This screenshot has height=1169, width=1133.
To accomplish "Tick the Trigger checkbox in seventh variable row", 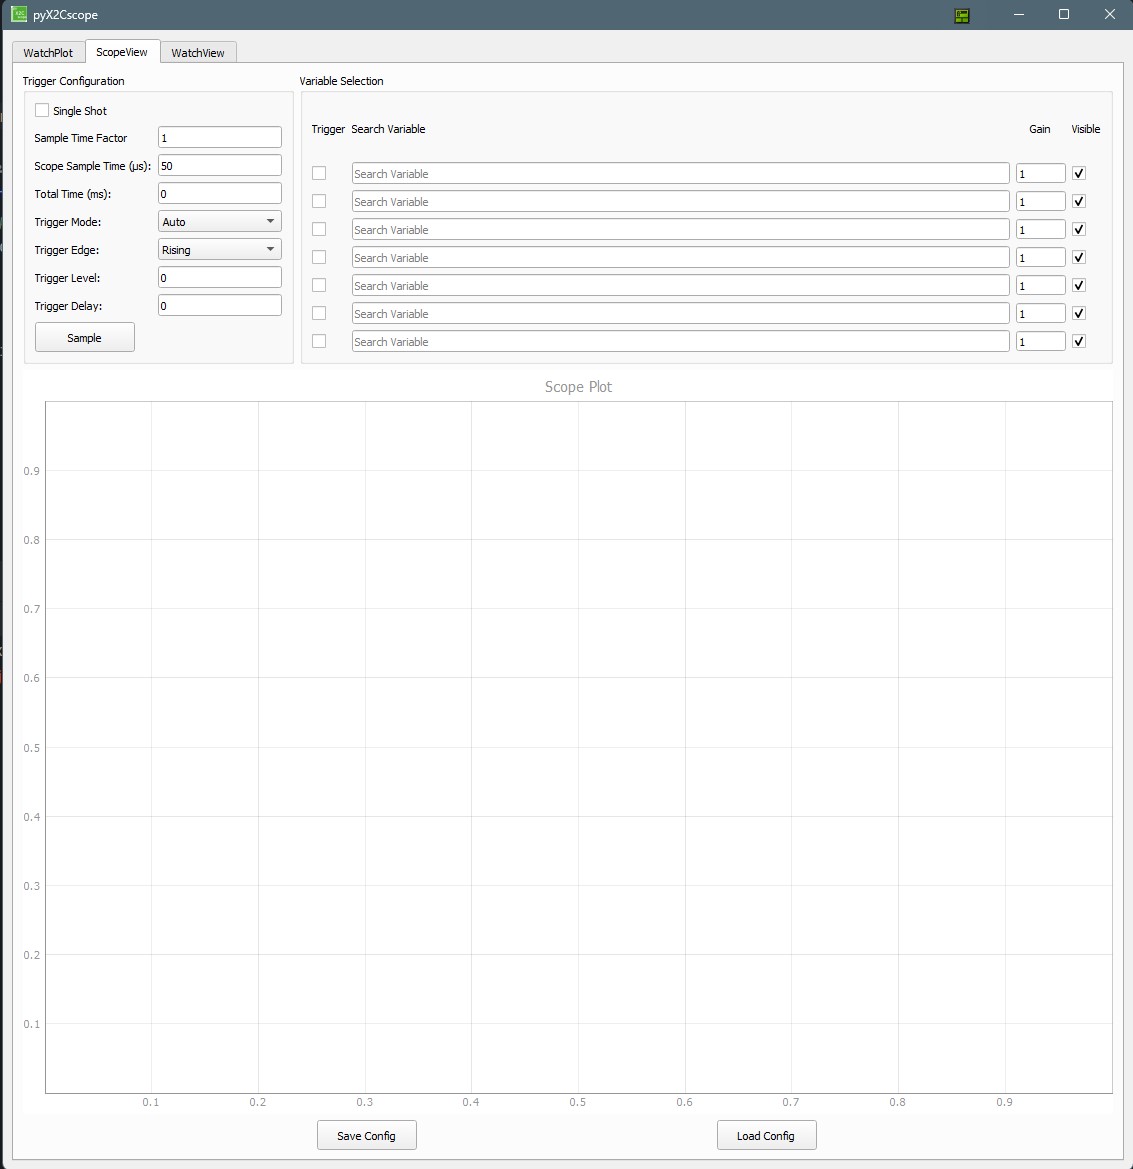I will pos(319,341).
